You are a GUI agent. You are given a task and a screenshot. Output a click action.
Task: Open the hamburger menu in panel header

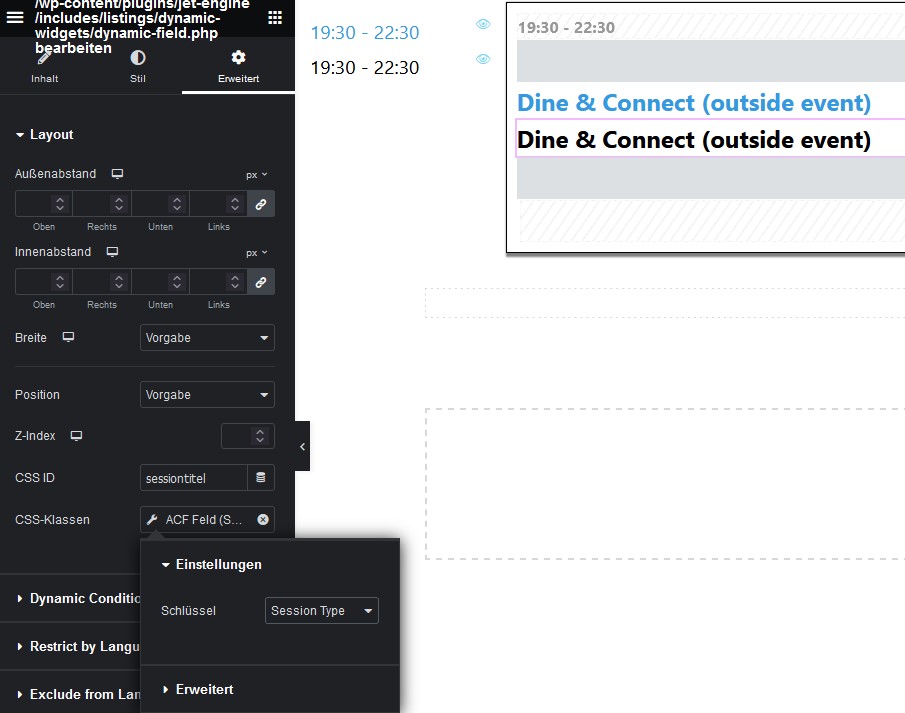(x=15, y=17)
